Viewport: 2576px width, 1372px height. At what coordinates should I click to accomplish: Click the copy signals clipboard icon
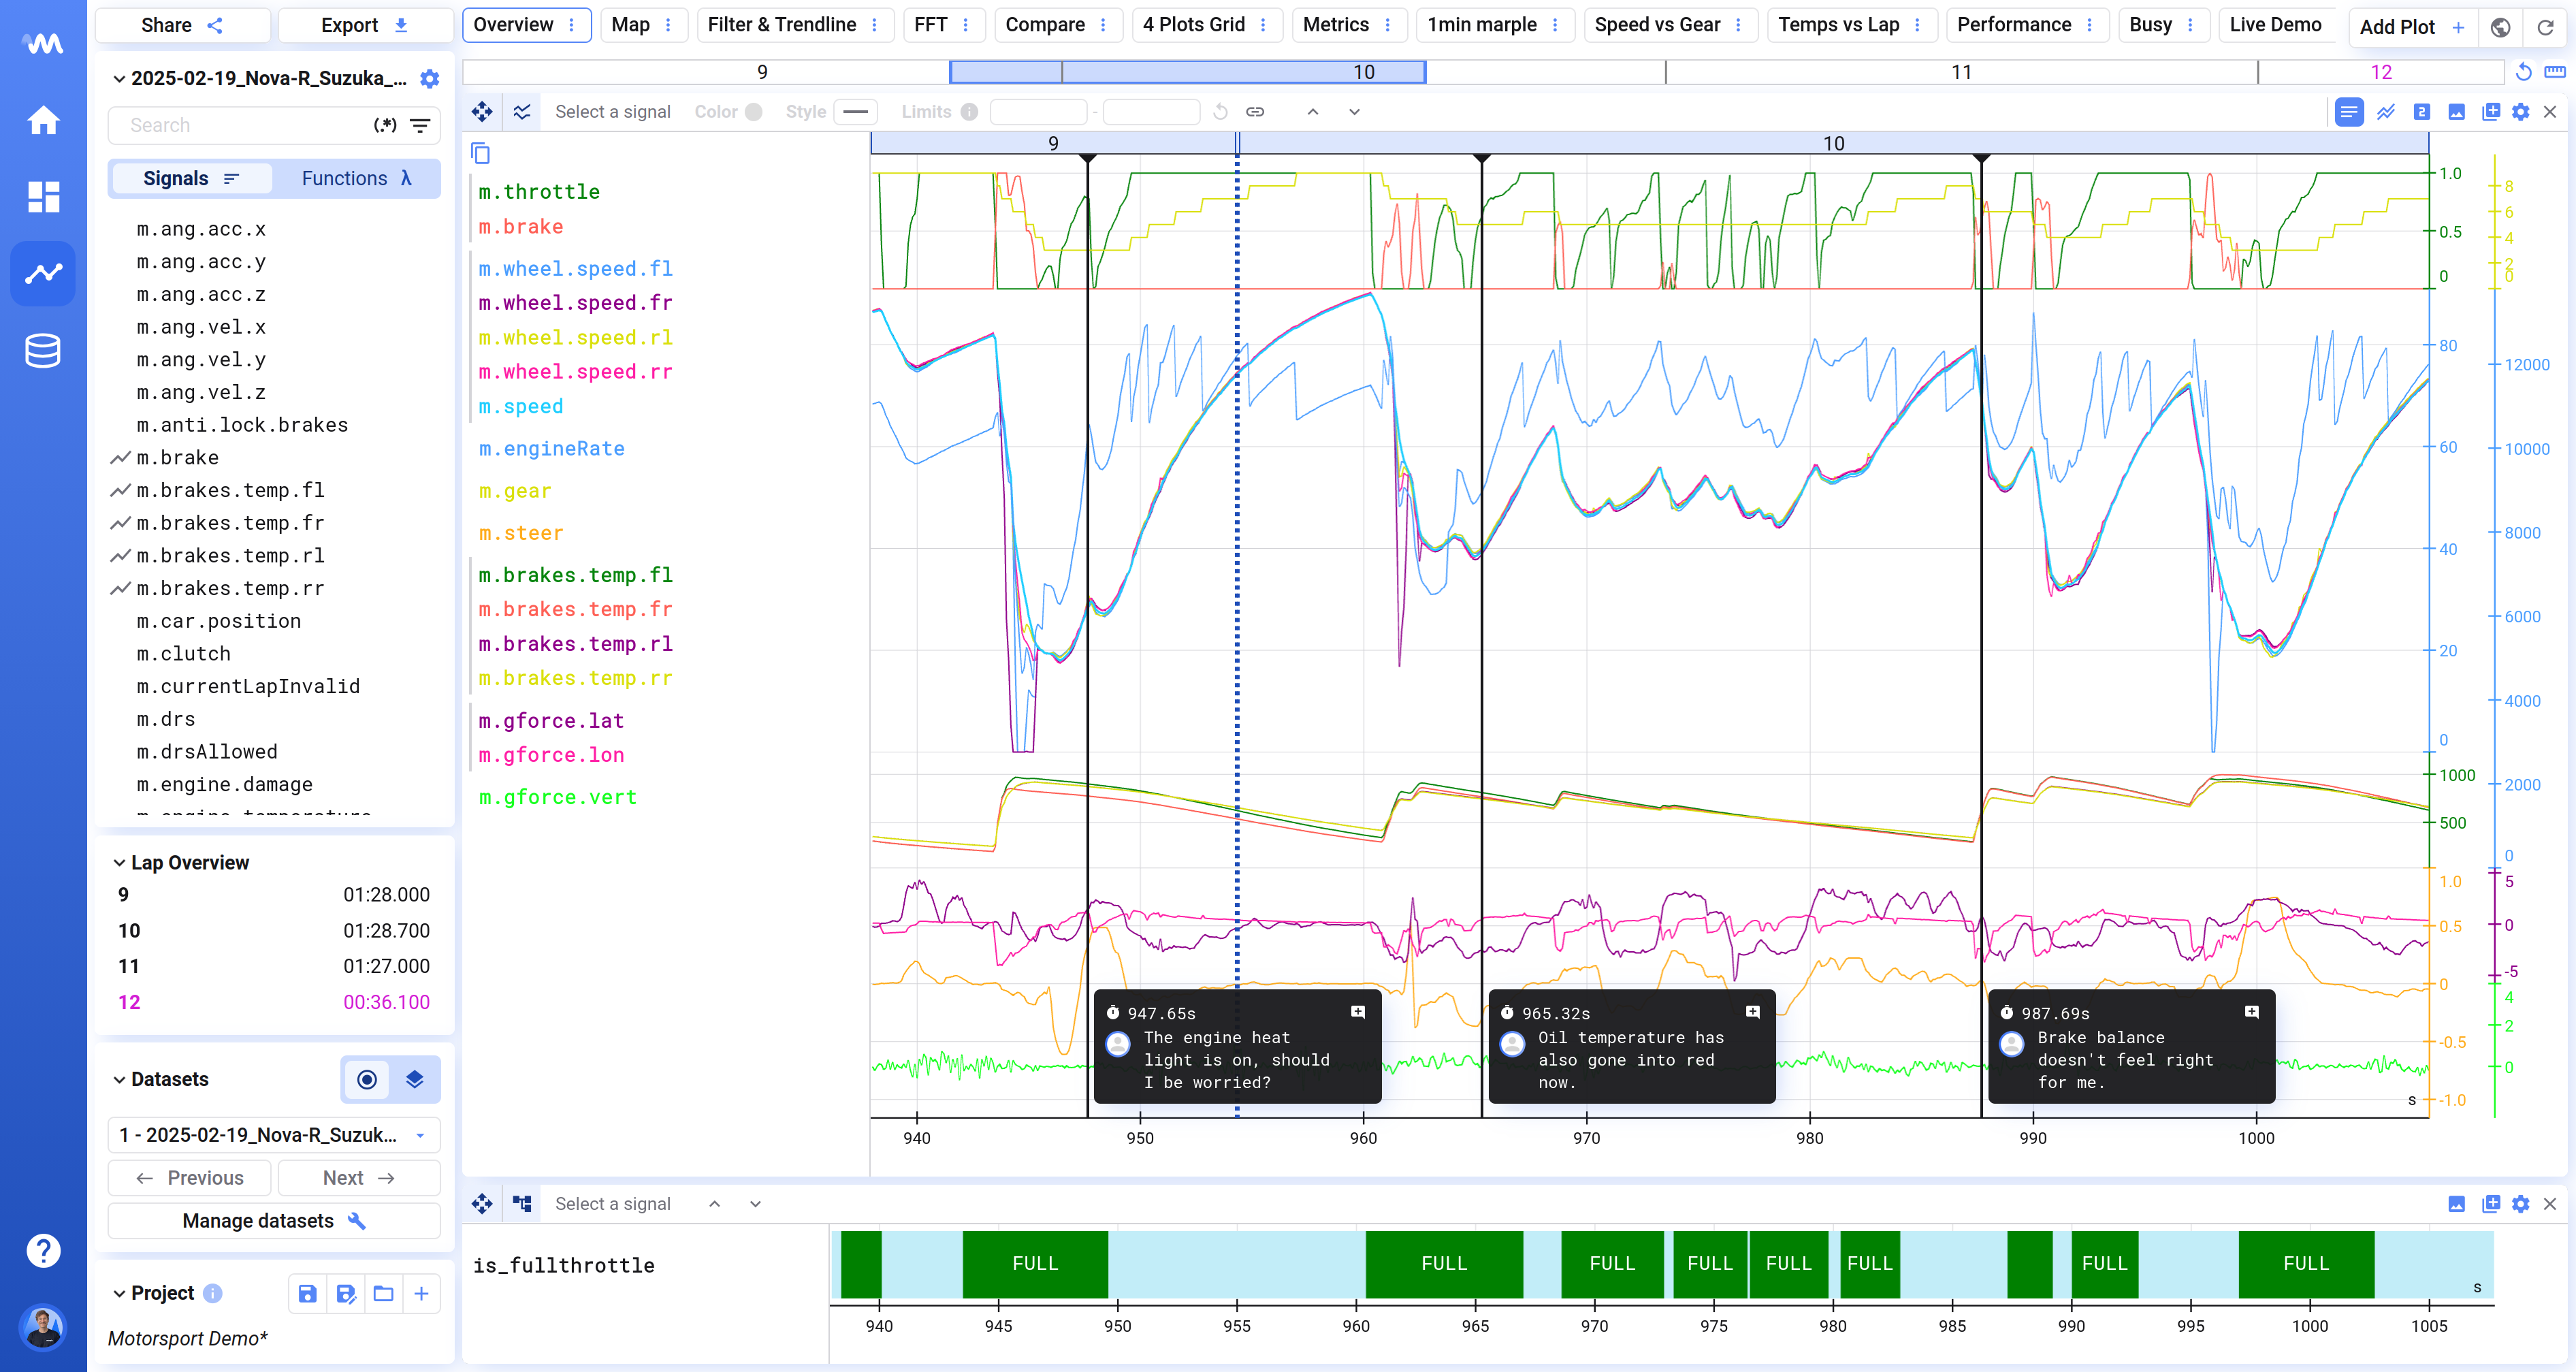pyautogui.click(x=481, y=153)
